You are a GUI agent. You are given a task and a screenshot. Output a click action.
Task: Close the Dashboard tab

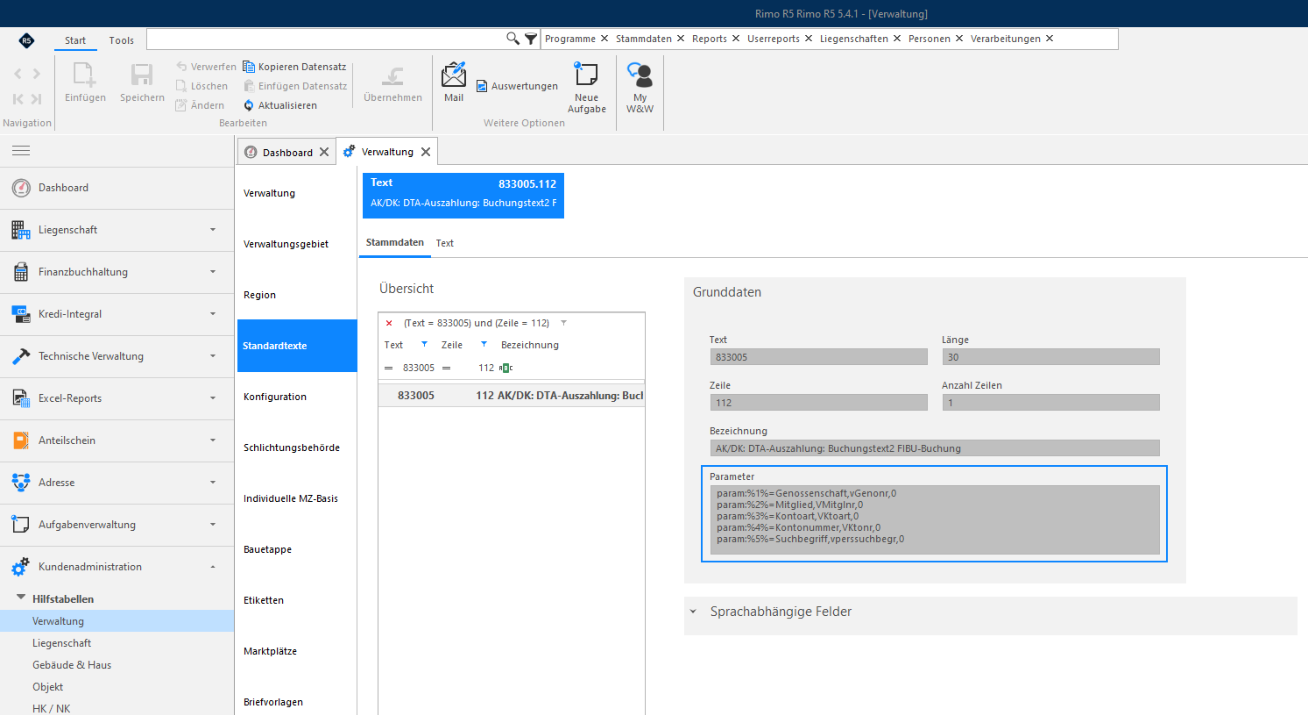pos(324,152)
